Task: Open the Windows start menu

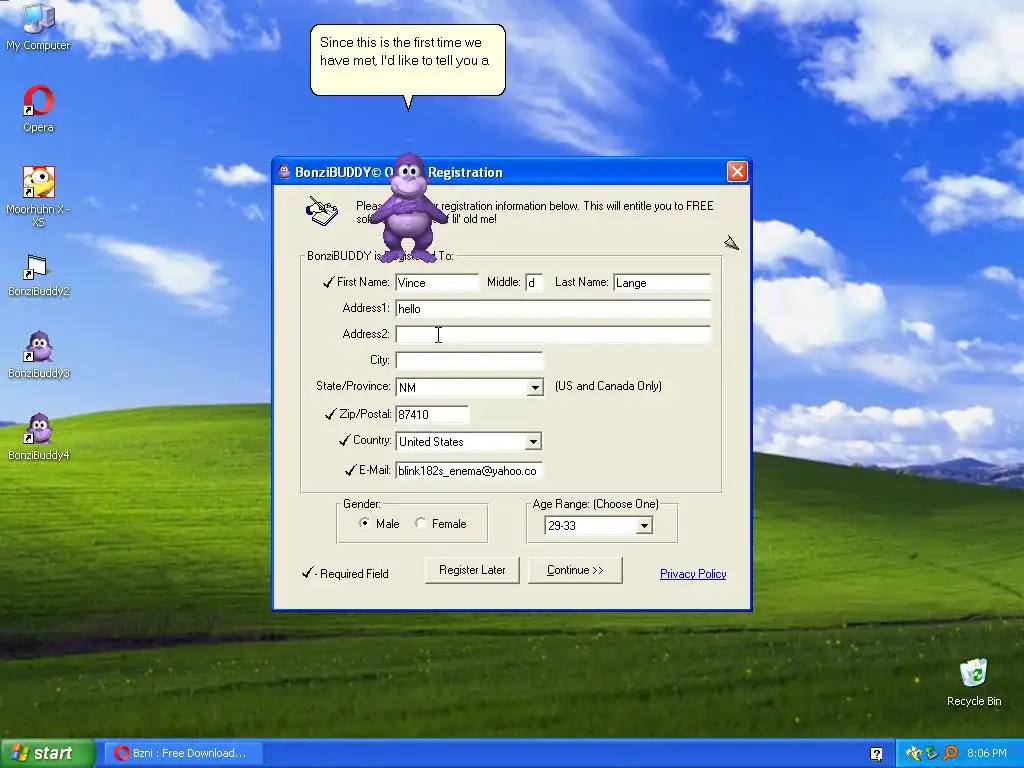Action: click(47, 753)
